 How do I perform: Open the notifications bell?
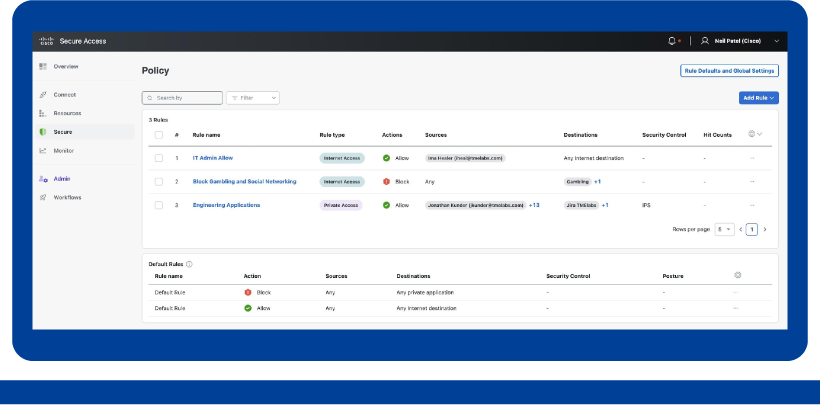(672, 41)
